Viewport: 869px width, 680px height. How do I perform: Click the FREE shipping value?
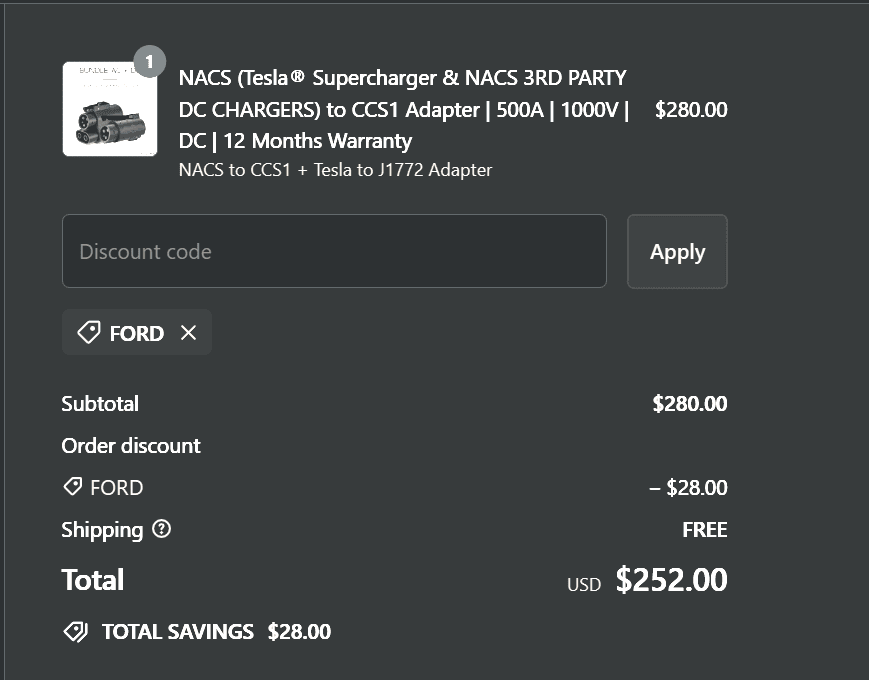coord(704,530)
